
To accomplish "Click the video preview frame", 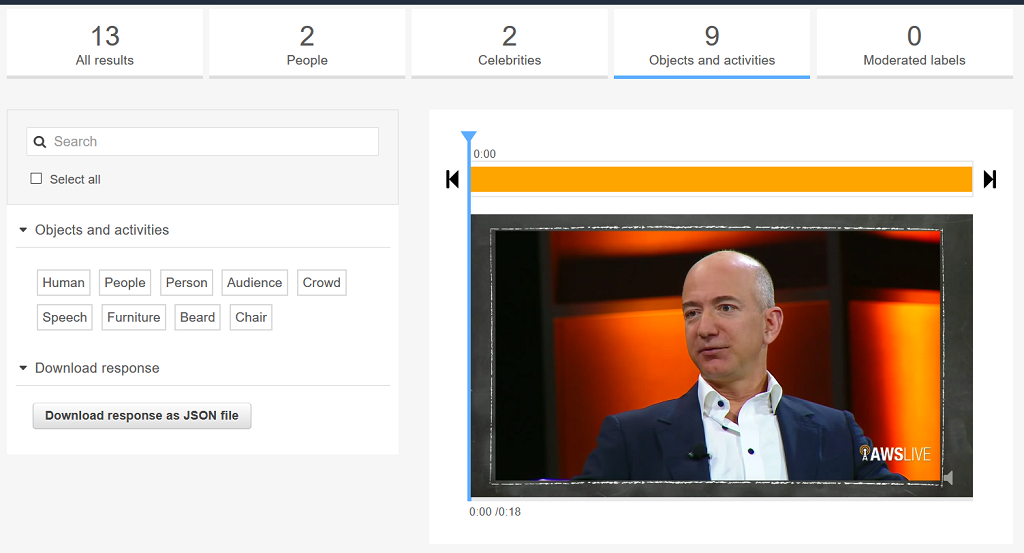I will [721, 356].
